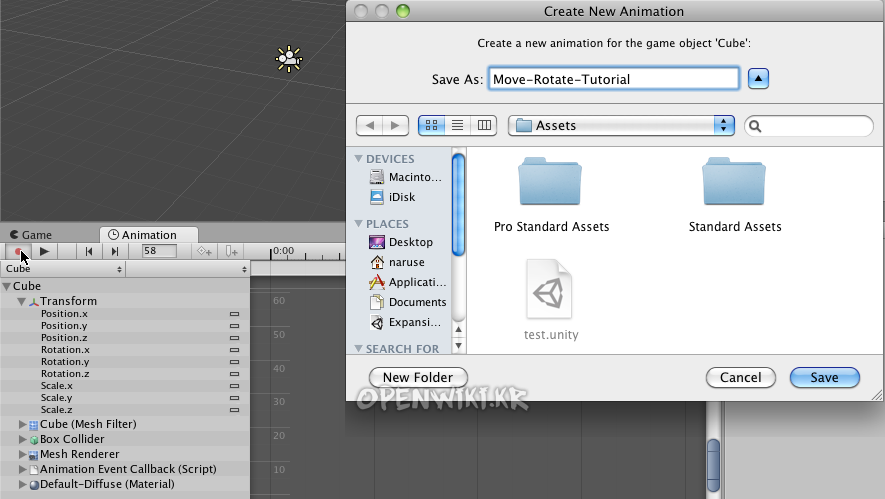Screen dimensions: 885x499
Task: Click the Add Keyframe button
Action: (204, 252)
